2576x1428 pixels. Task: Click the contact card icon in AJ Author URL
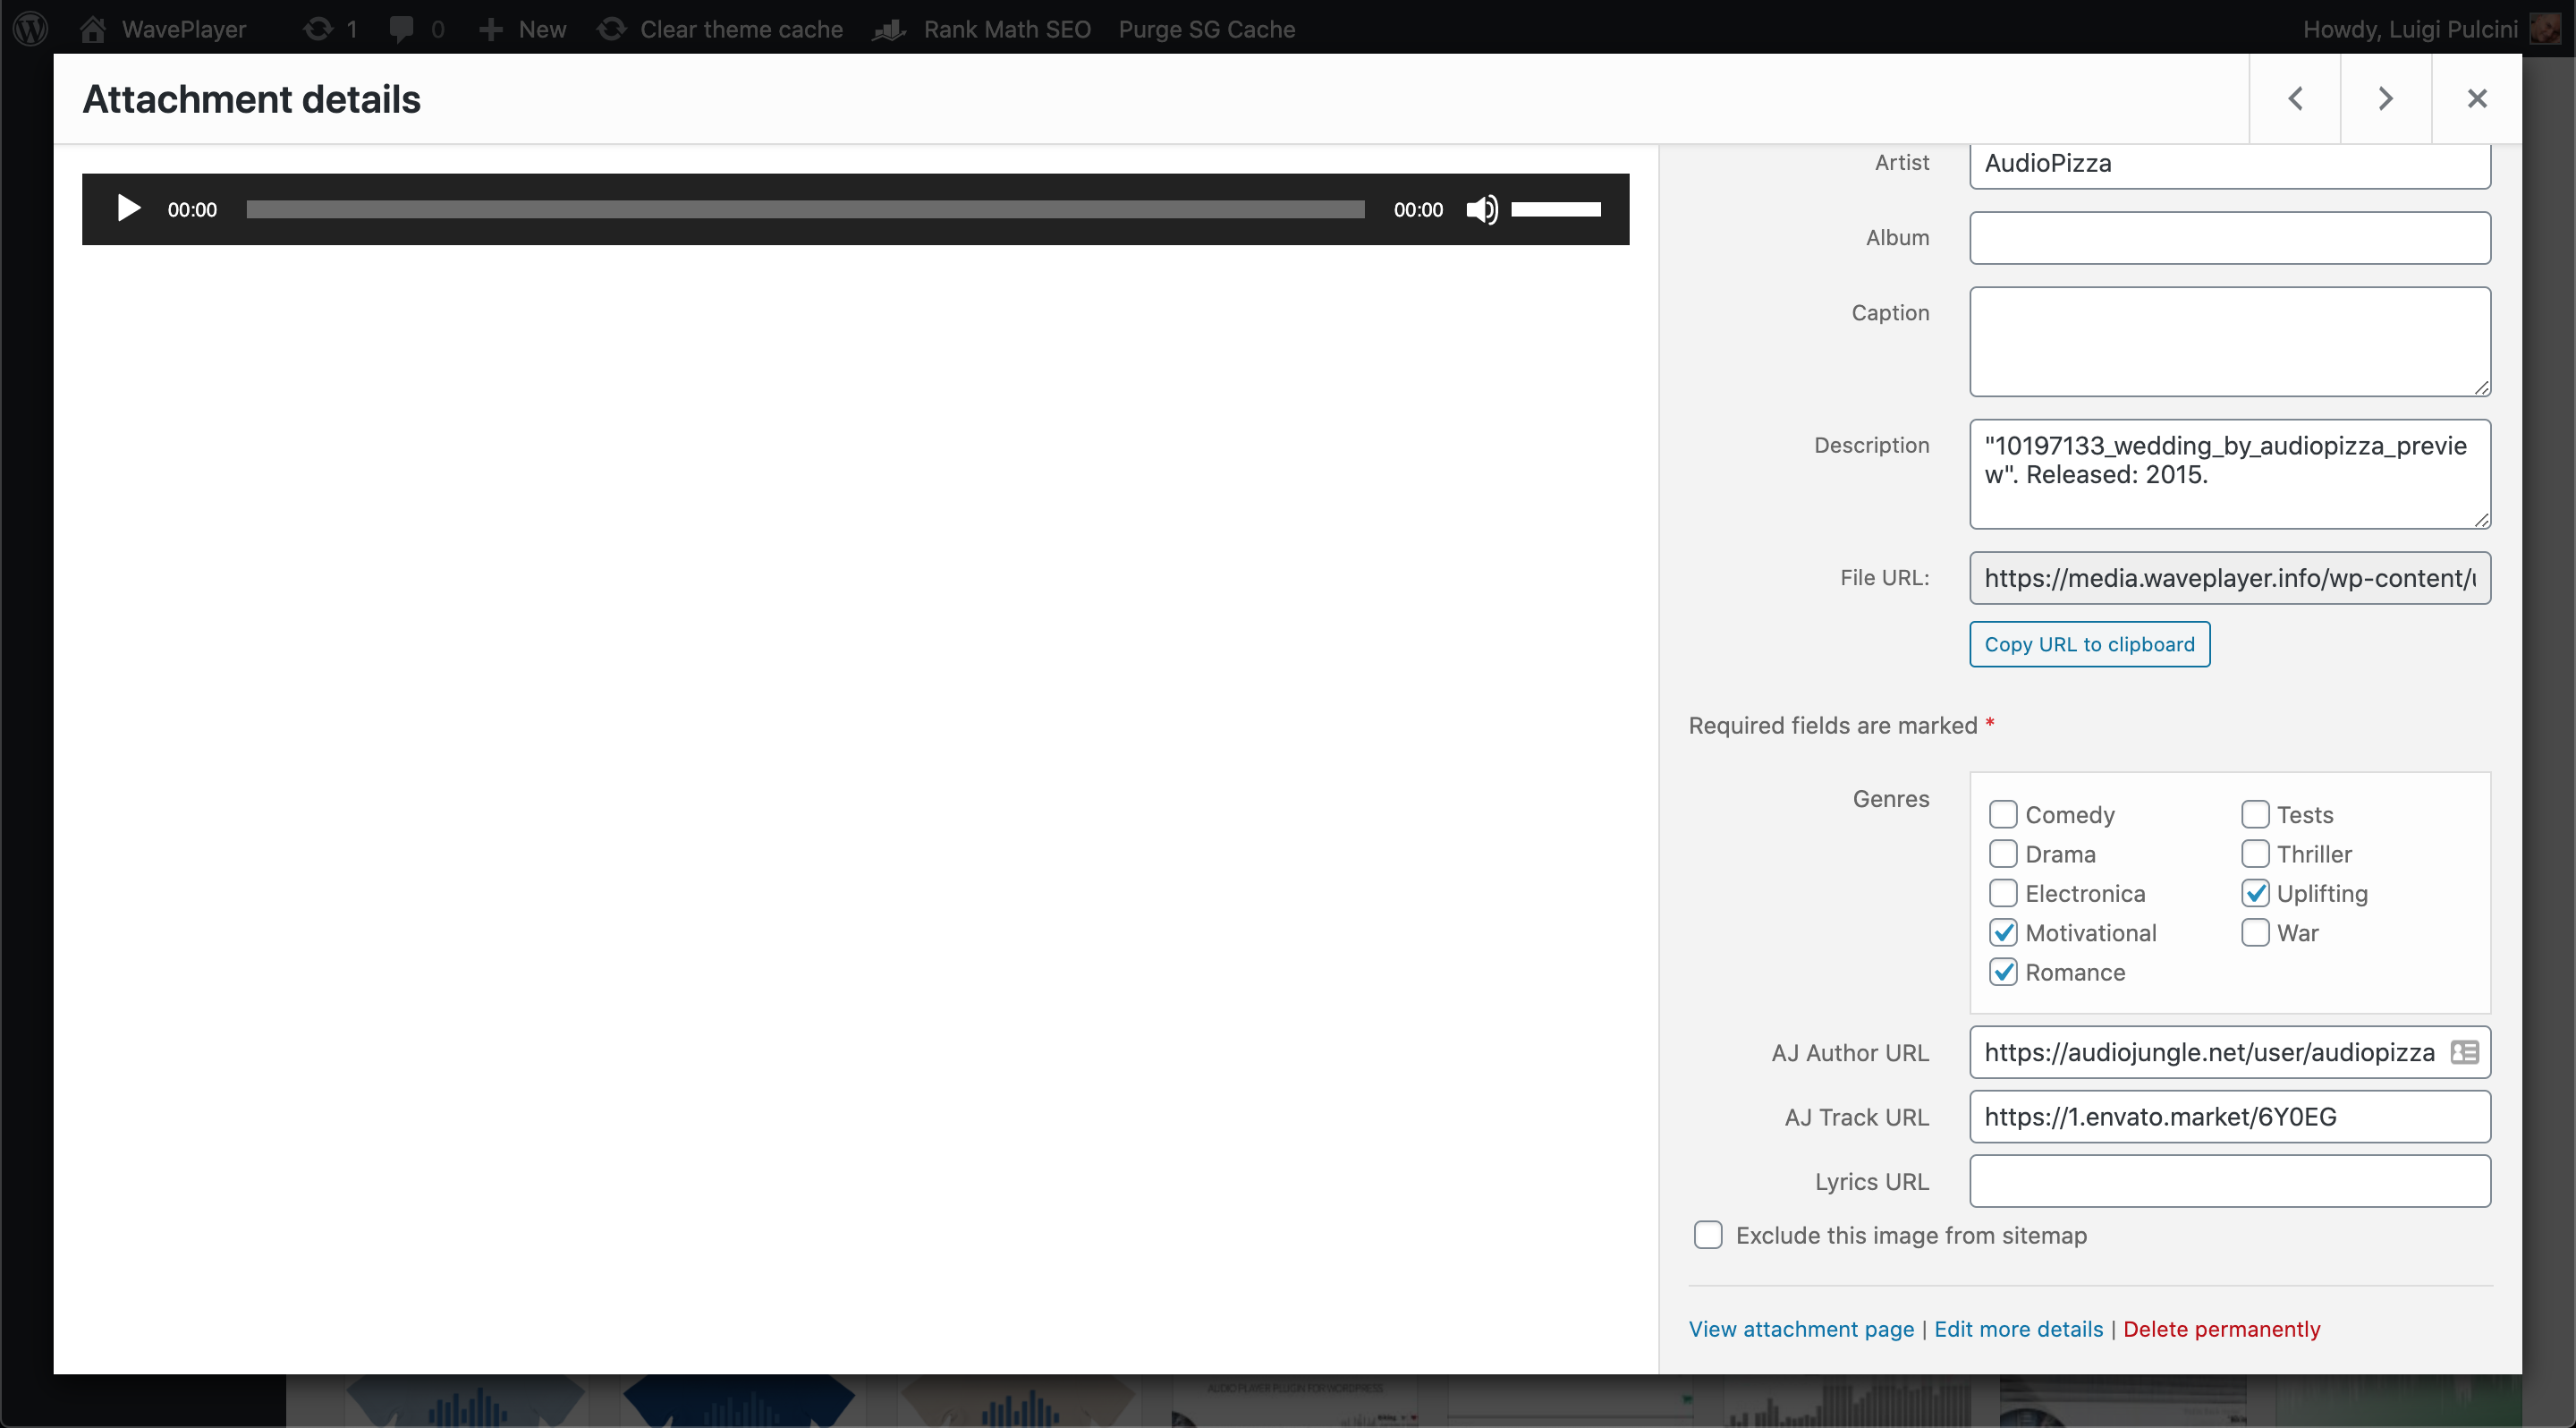2464,1052
